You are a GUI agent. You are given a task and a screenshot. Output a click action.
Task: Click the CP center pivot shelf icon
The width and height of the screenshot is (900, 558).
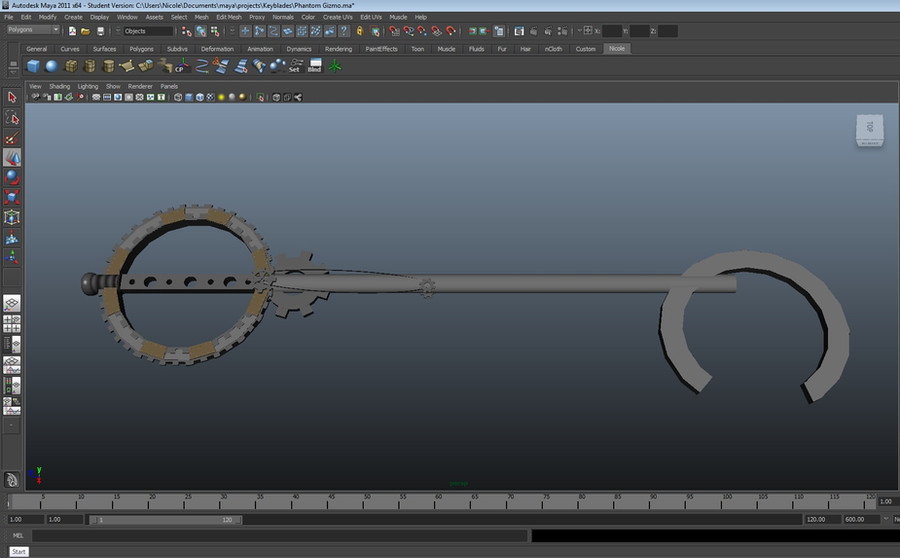point(181,66)
